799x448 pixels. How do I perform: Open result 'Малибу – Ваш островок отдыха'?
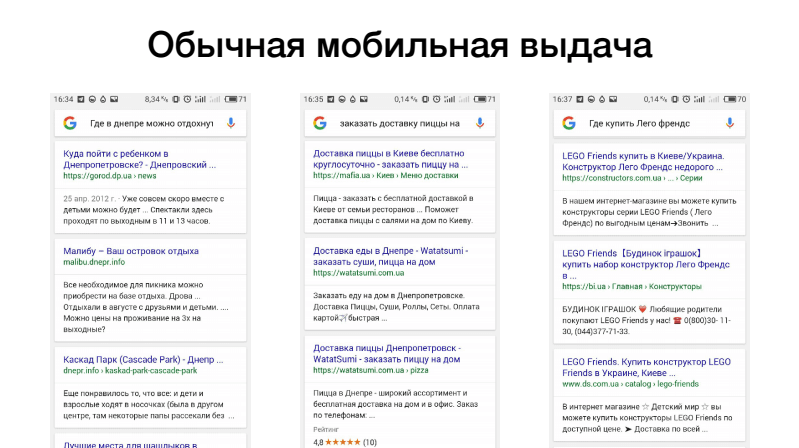tap(131, 251)
